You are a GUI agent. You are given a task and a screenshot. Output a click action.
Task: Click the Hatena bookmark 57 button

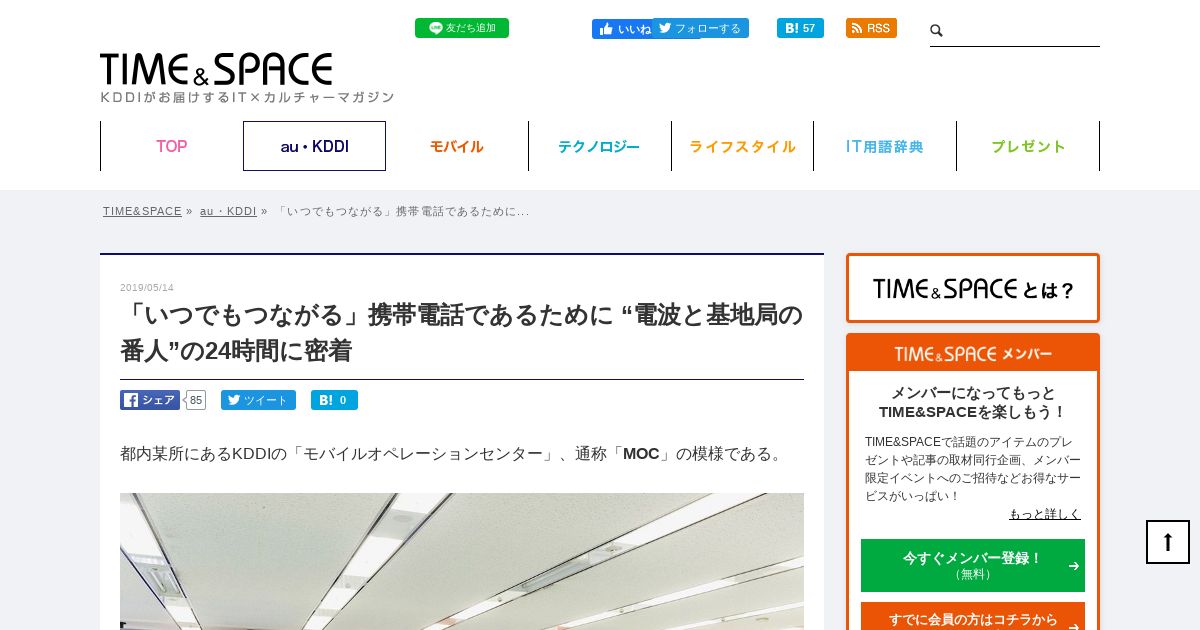tap(800, 28)
